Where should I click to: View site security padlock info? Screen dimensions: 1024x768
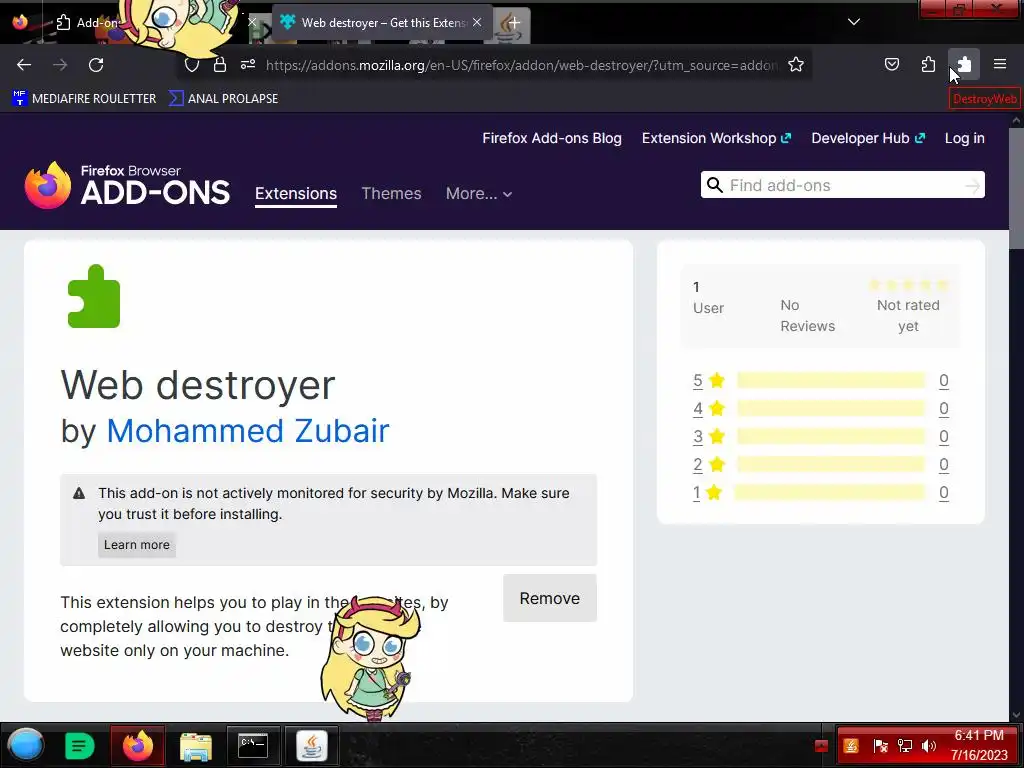pos(220,65)
